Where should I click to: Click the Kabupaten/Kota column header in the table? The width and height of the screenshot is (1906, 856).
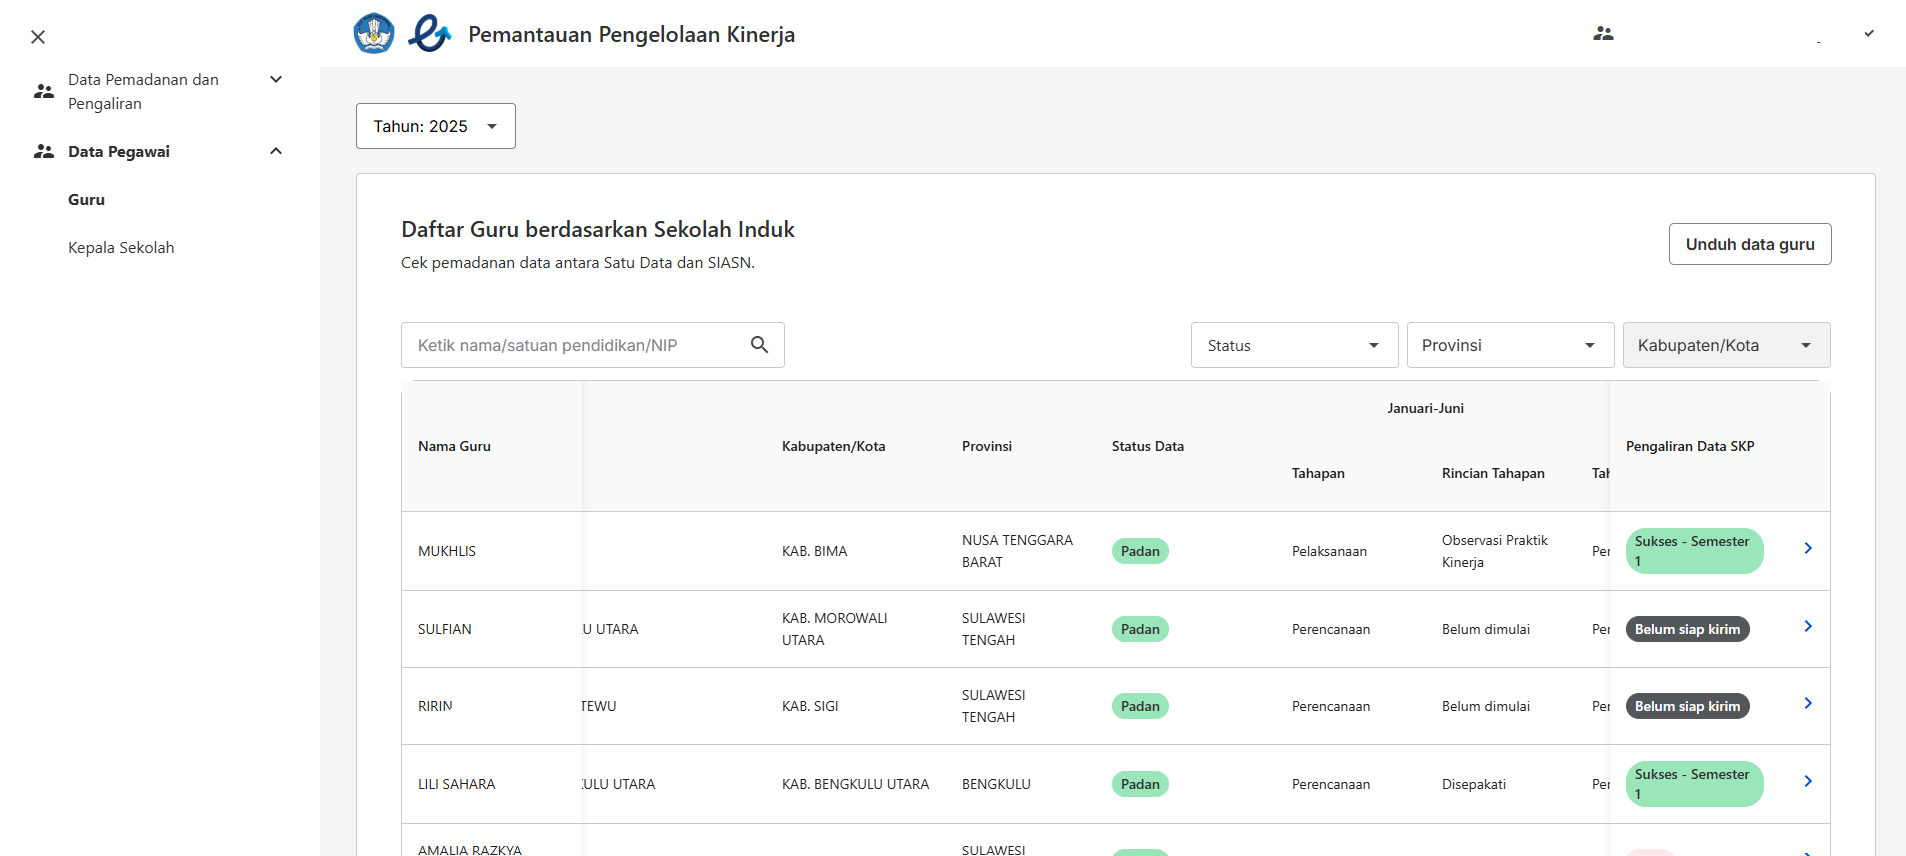point(834,446)
